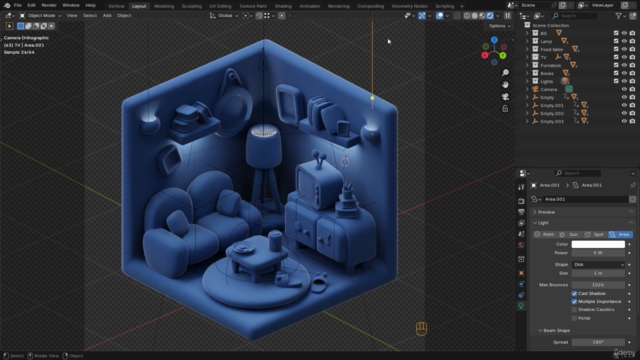Image resolution: width=640 pixels, height=360 pixels.
Task: Switch to the Geometry Nodes workspace tab
Action: [x=409, y=6]
